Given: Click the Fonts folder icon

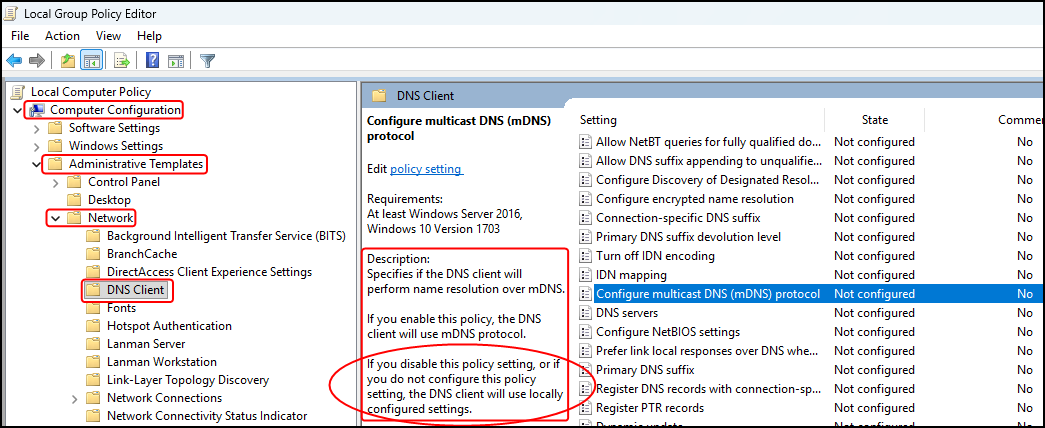Looking at the screenshot, I should pos(93,308).
